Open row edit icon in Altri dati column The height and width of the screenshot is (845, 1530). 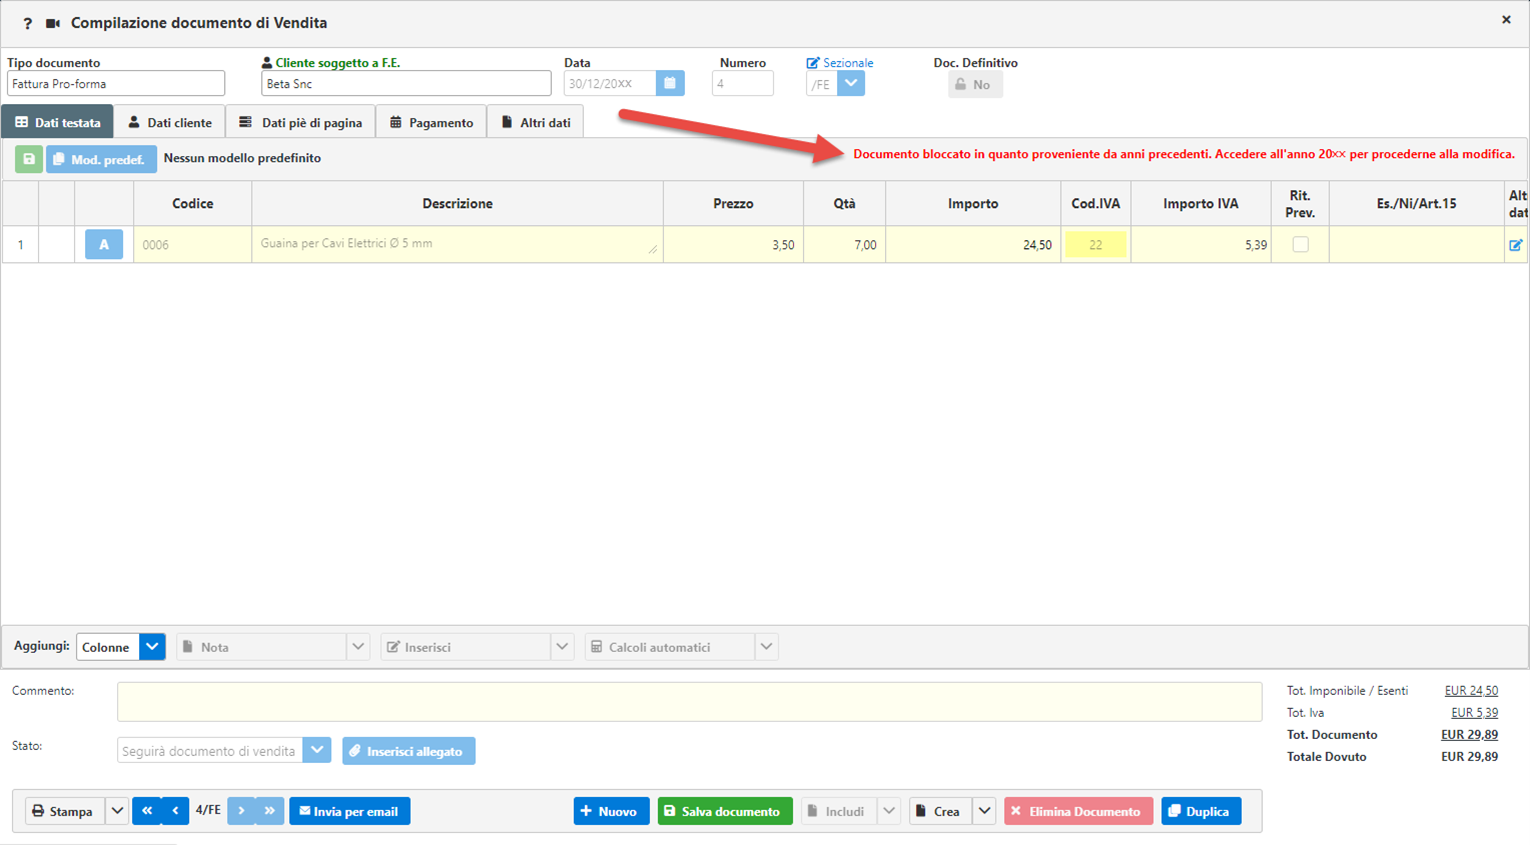1515,245
